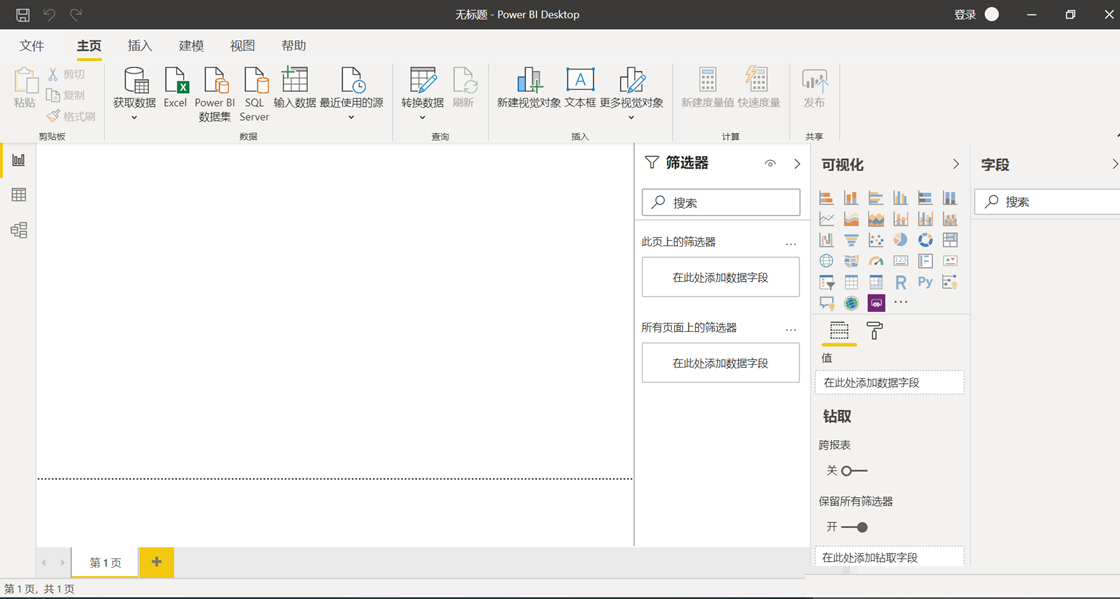Image resolution: width=1120 pixels, height=599 pixels.
Task: Click the SQL Server data source button
Action: [254, 94]
